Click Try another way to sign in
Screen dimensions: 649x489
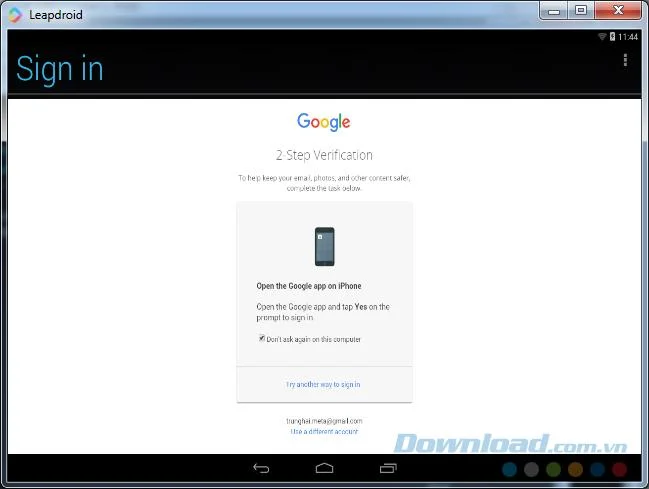323,384
